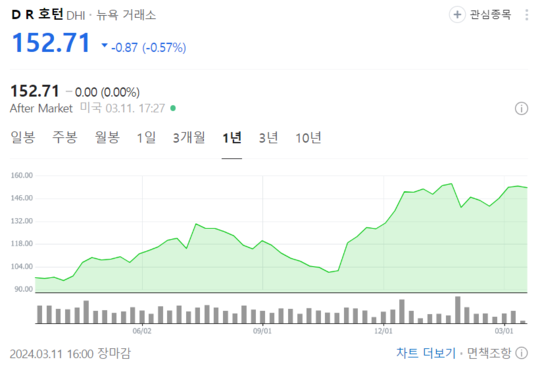
Task: Click the green market status dot
Action: coord(173,108)
